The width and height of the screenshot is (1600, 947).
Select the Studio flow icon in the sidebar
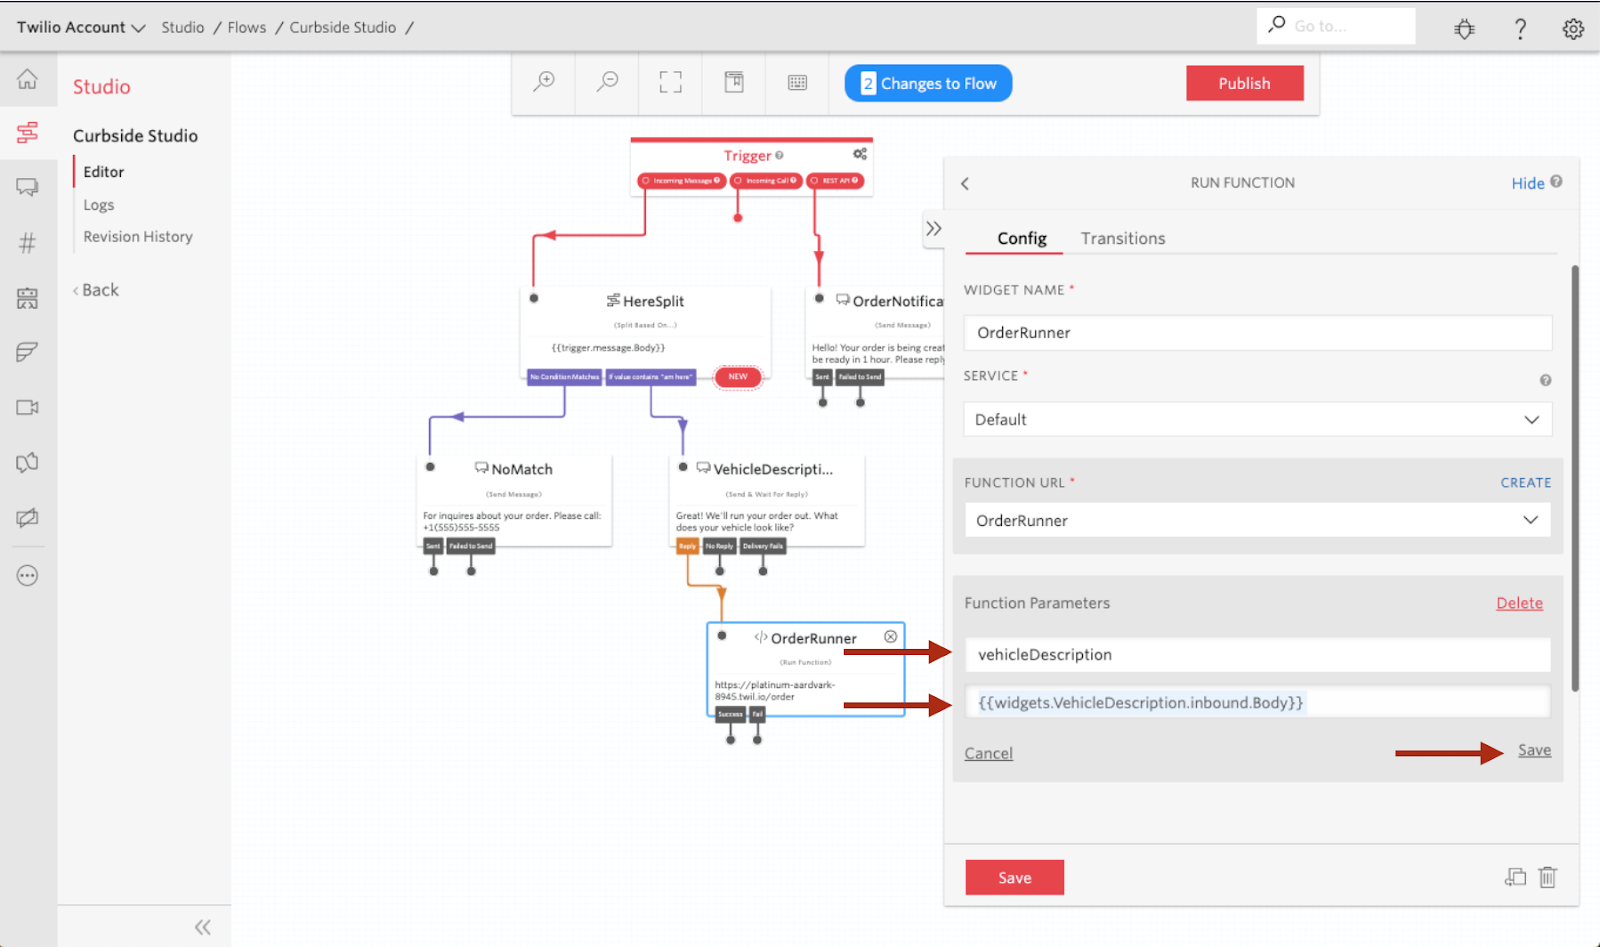28,132
